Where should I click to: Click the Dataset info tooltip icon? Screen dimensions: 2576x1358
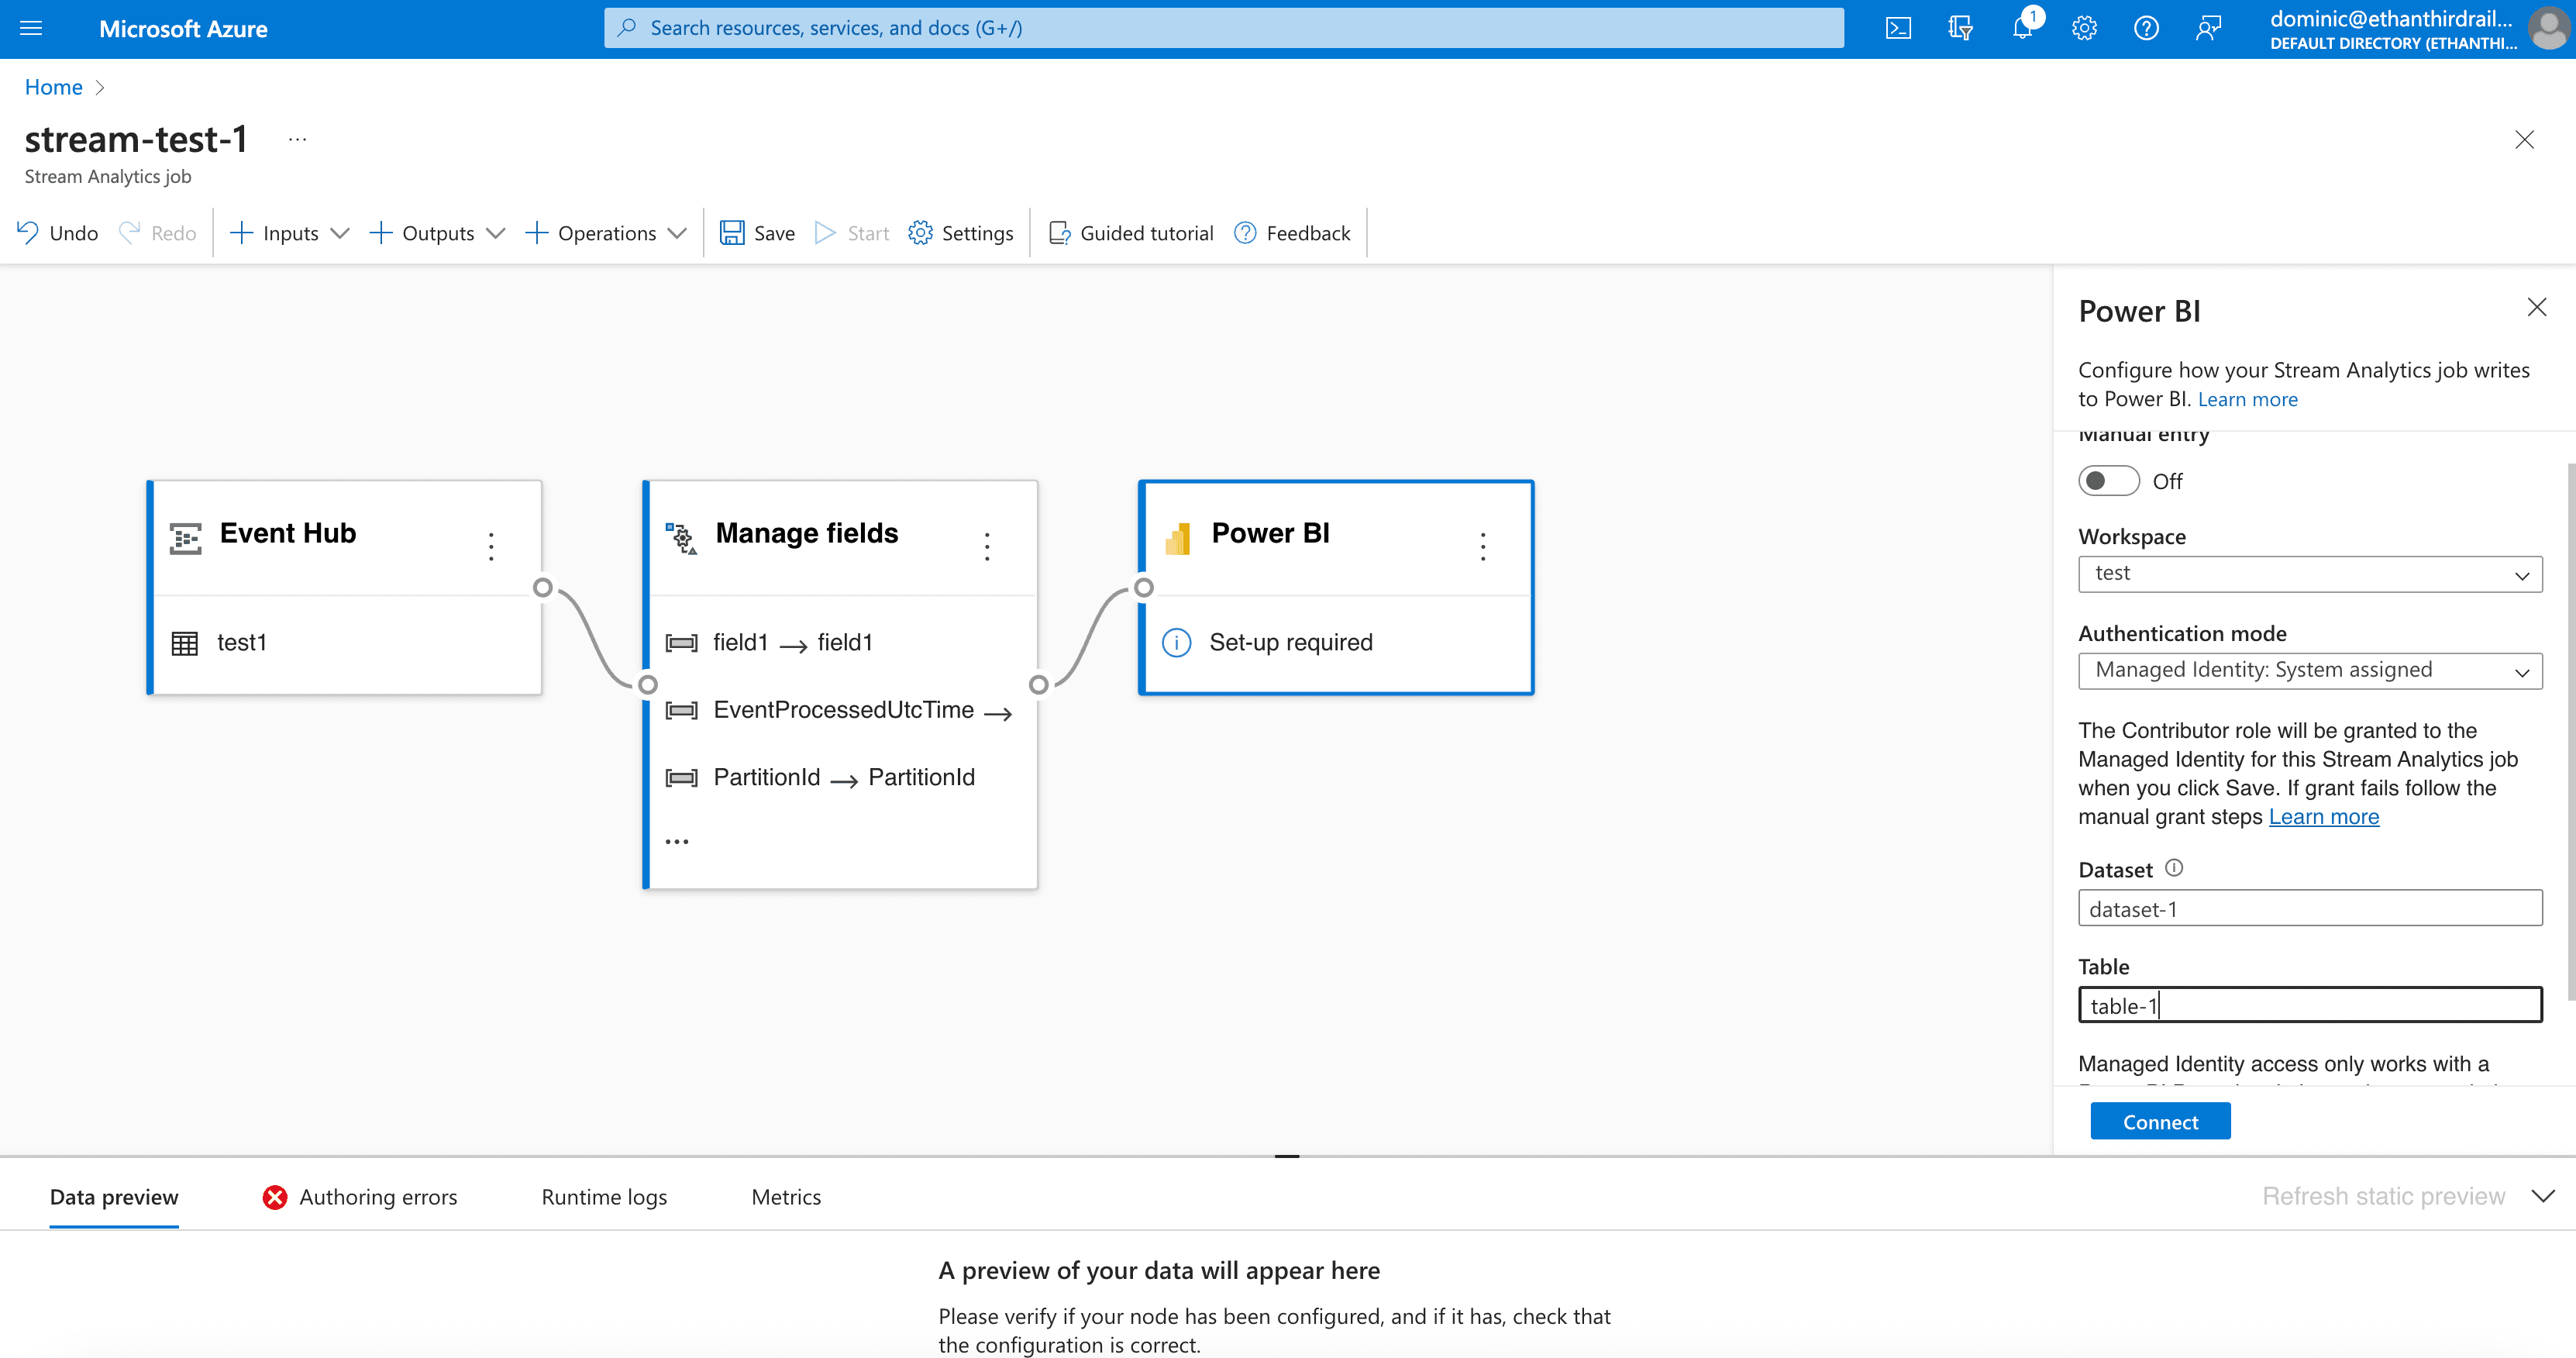2174,867
